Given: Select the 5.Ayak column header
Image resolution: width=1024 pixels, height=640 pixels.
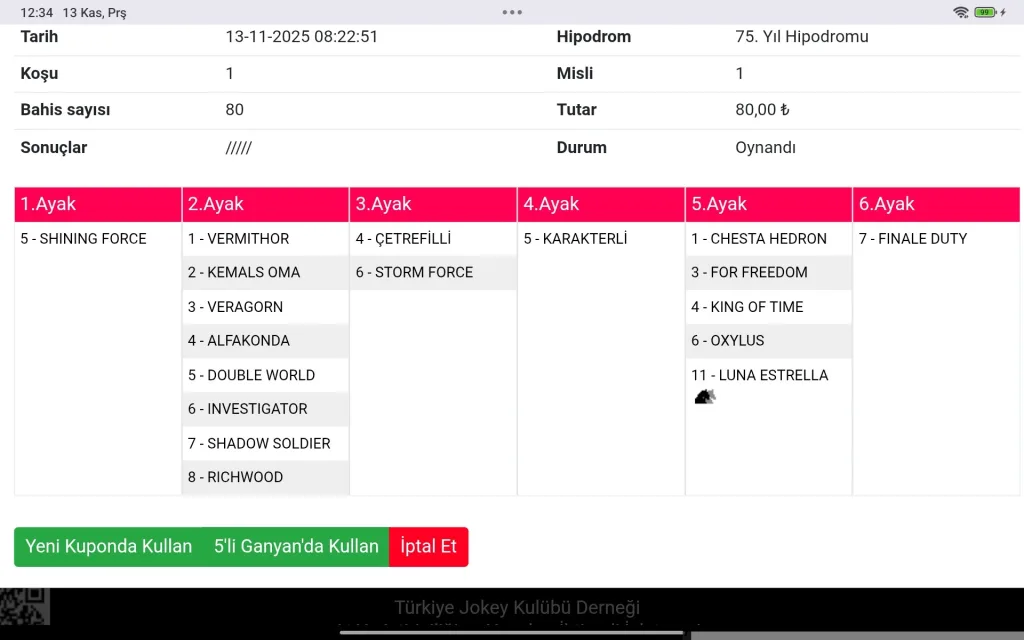Looking at the screenshot, I should (x=768, y=204).
